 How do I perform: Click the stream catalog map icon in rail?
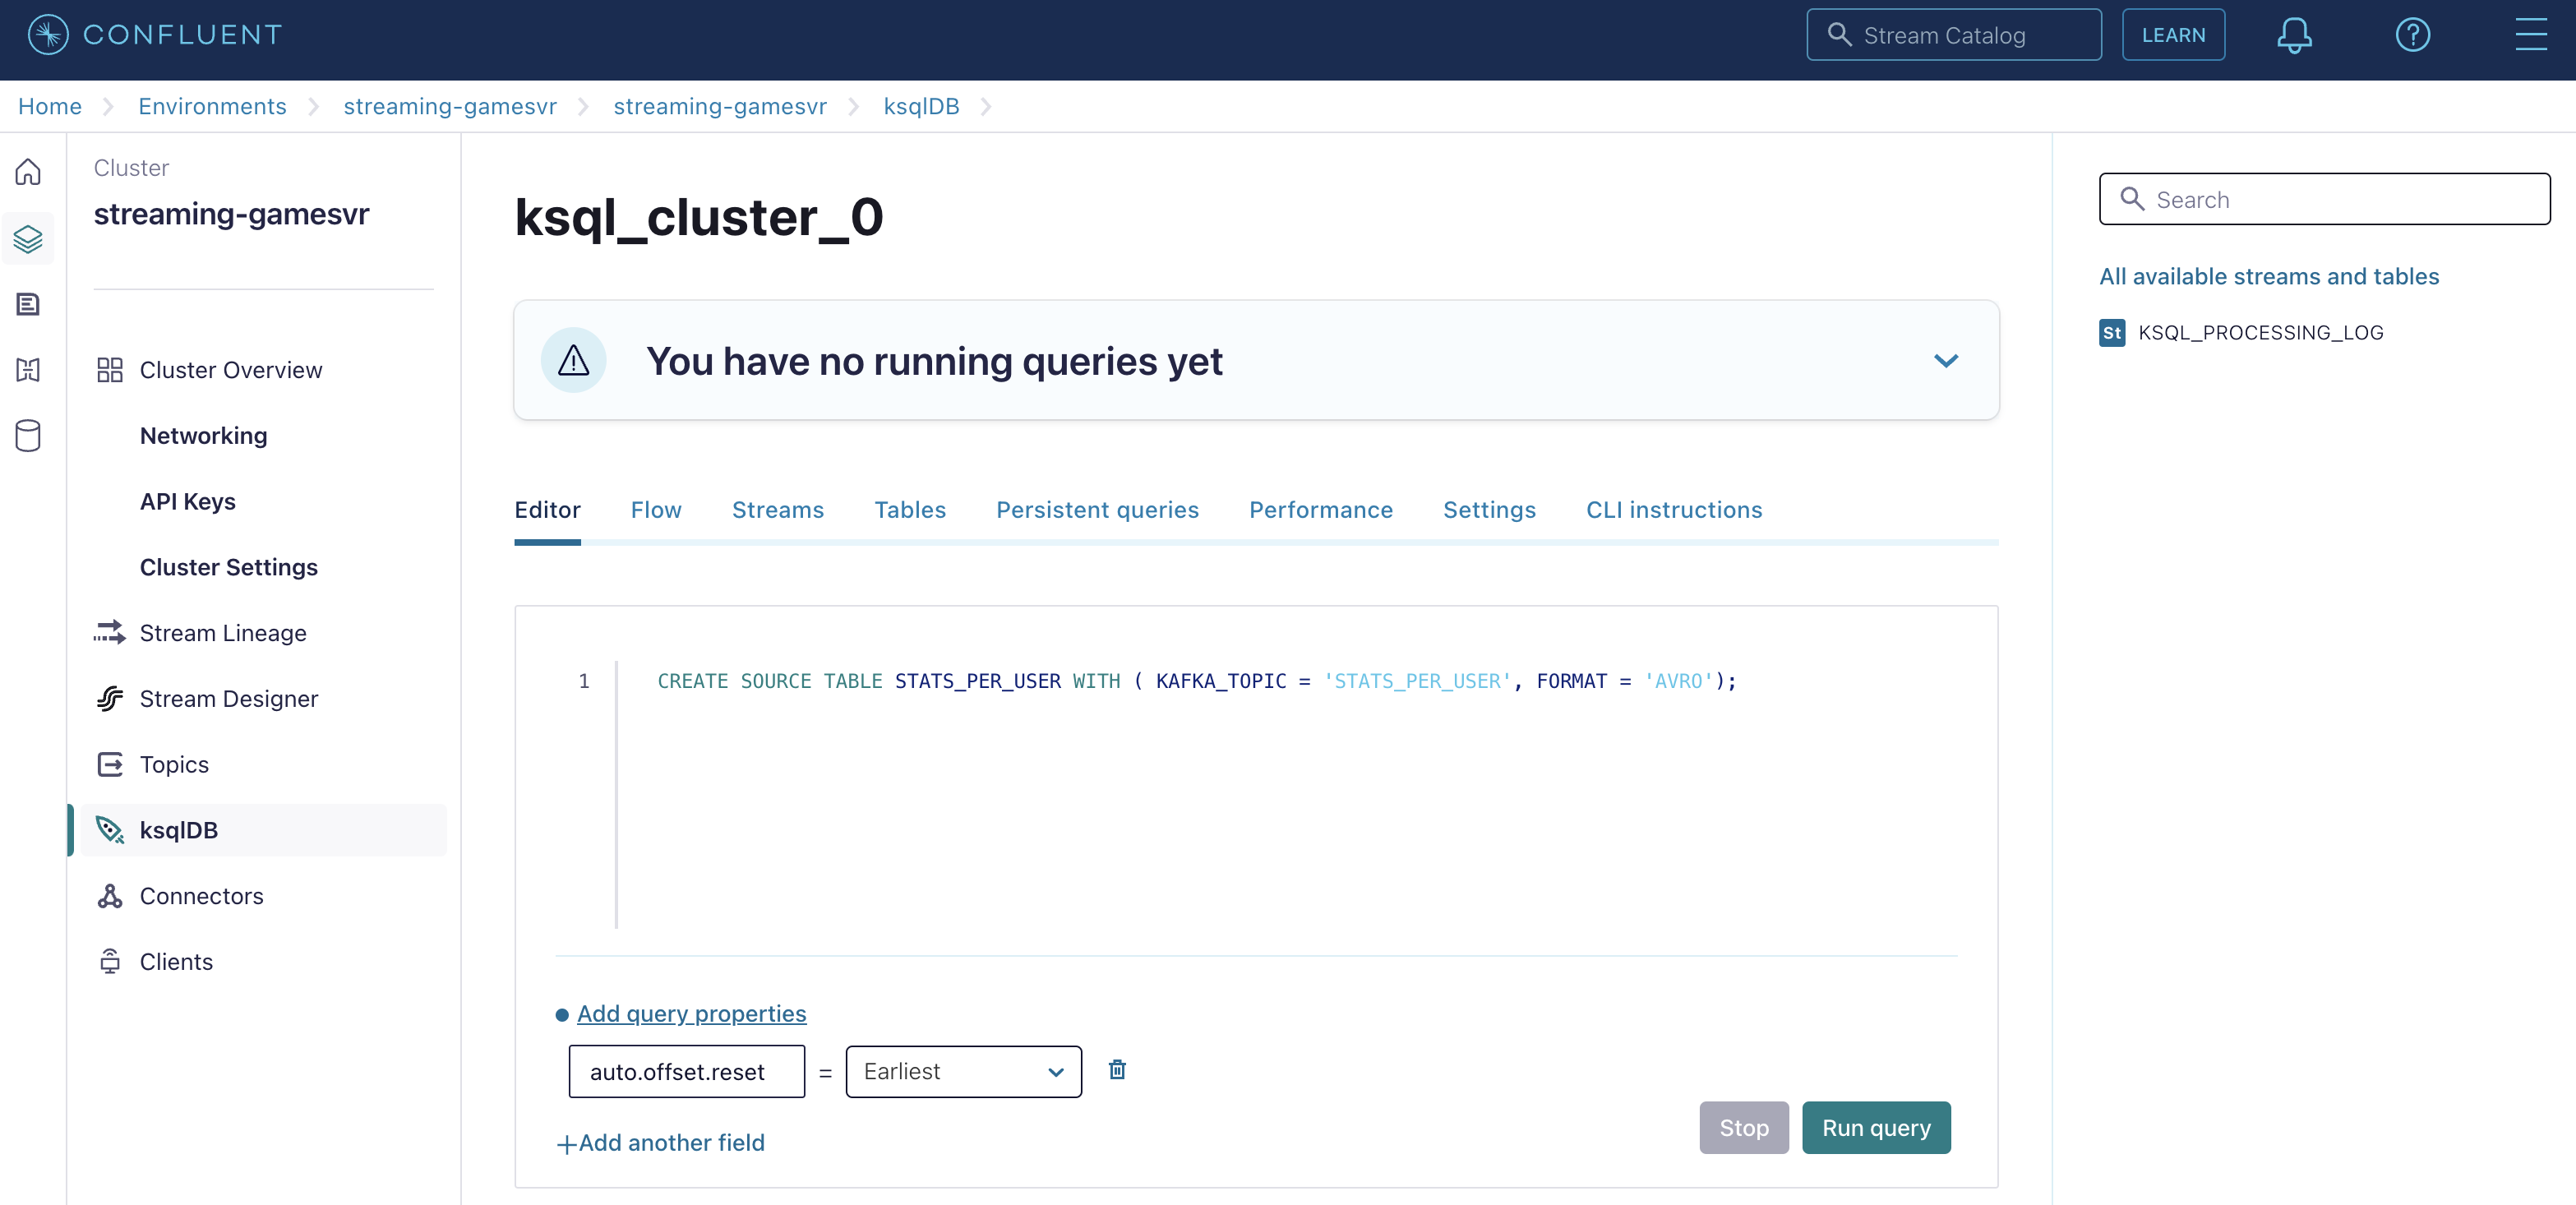pyautogui.click(x=28, y=370)
